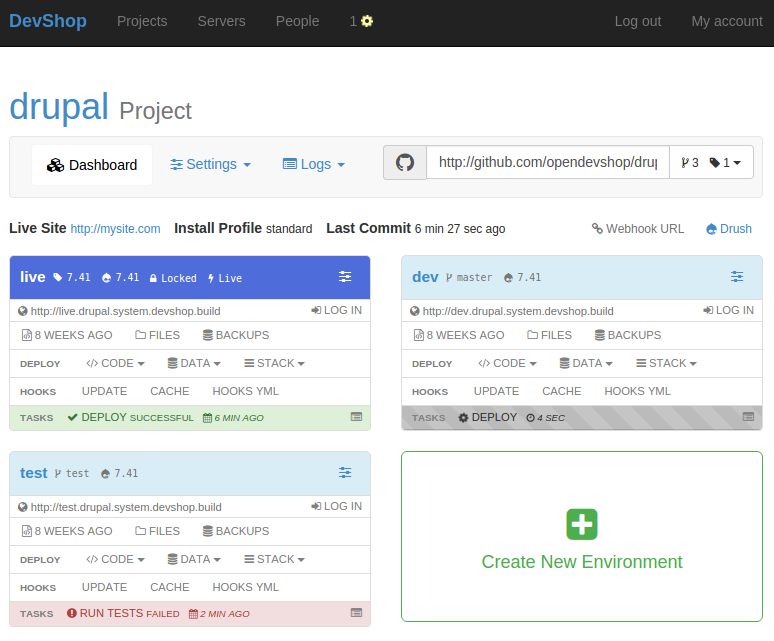Open dev environment settings sliders icon
Viewport: 774px width, 641px height.
[737, 277]
